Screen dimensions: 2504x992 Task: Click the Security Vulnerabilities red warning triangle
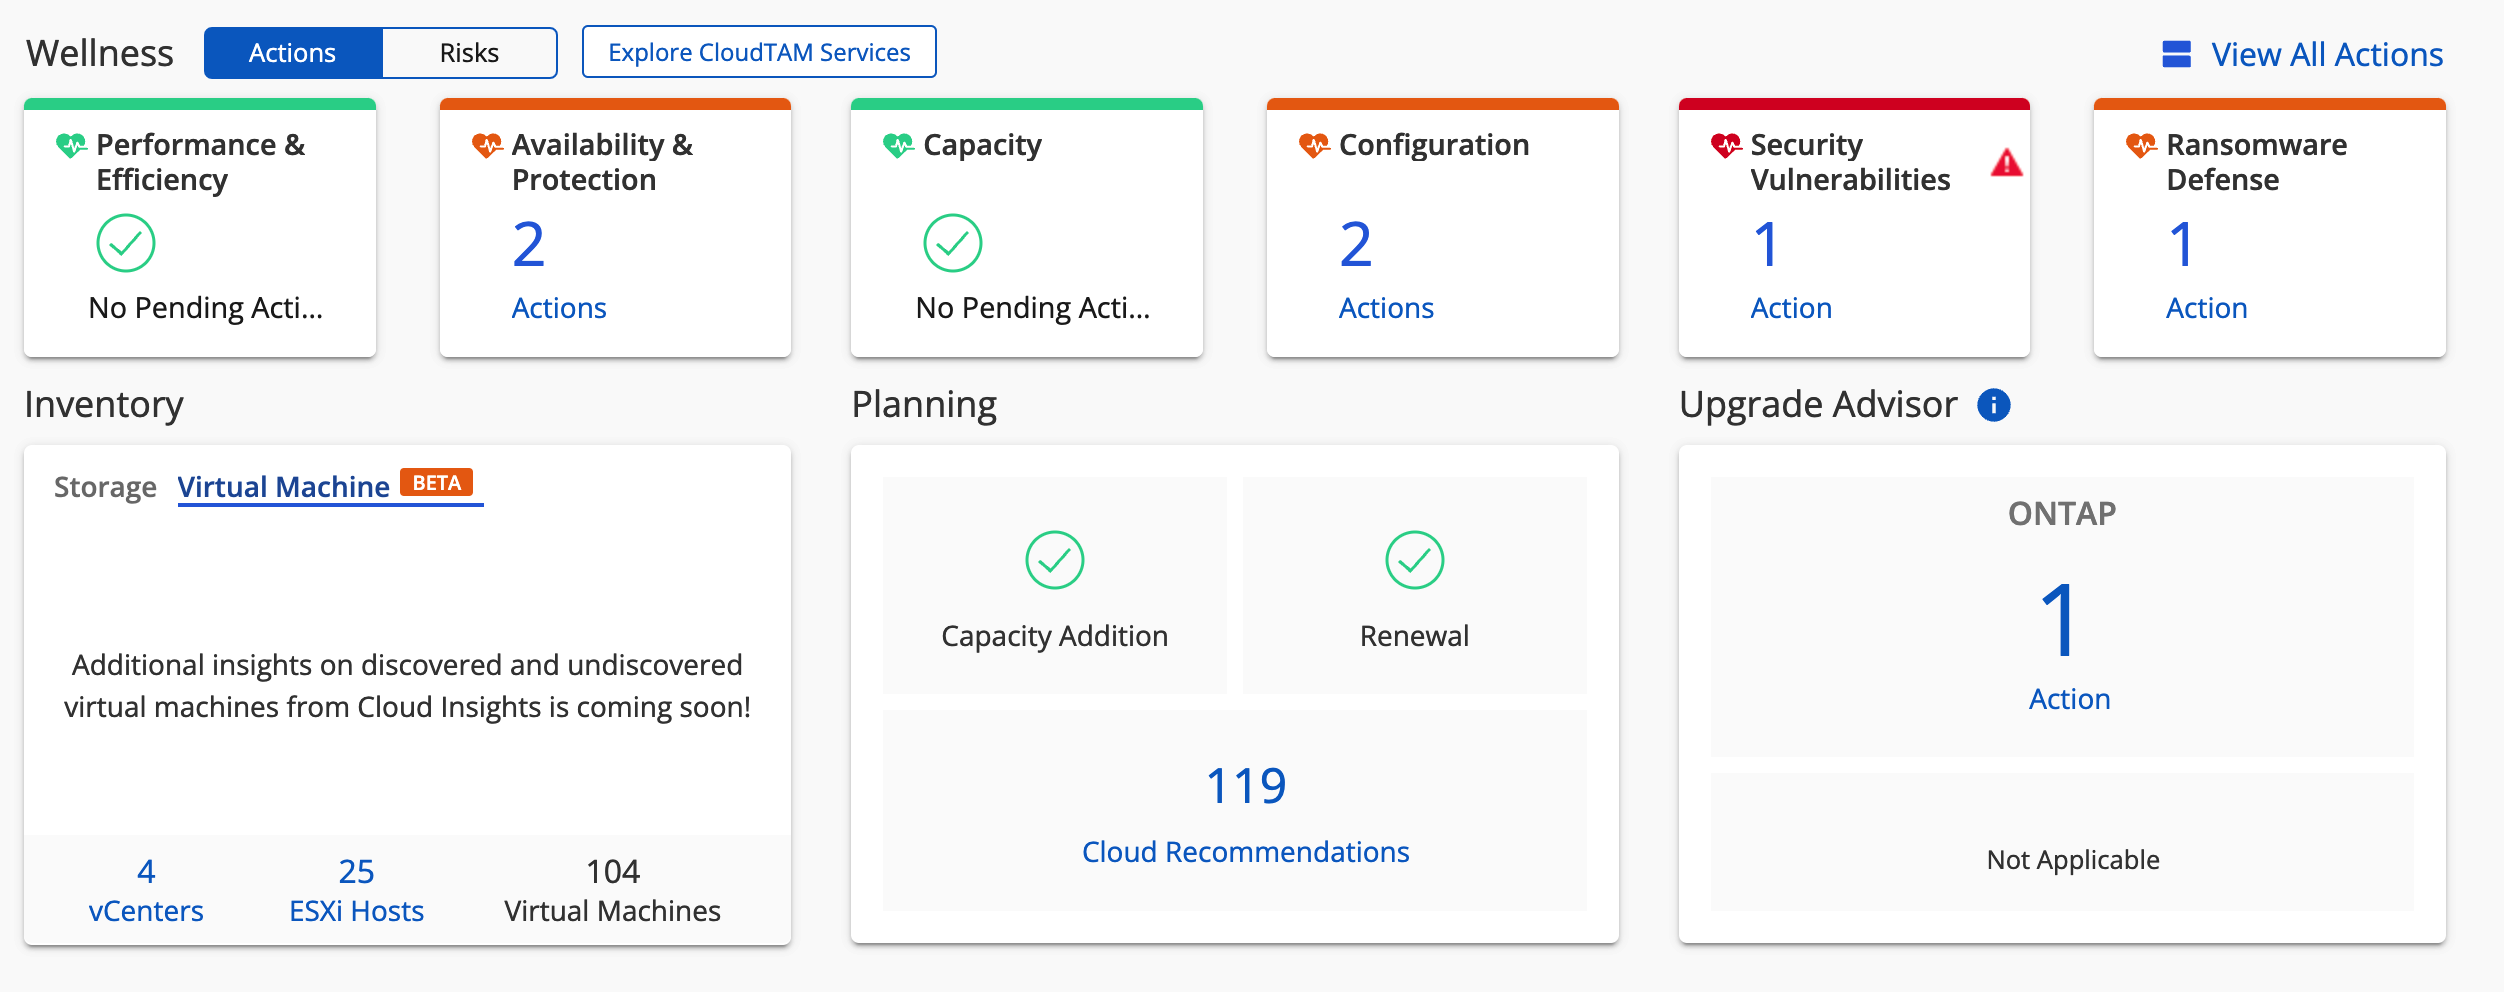click(x=2006, y=163)
